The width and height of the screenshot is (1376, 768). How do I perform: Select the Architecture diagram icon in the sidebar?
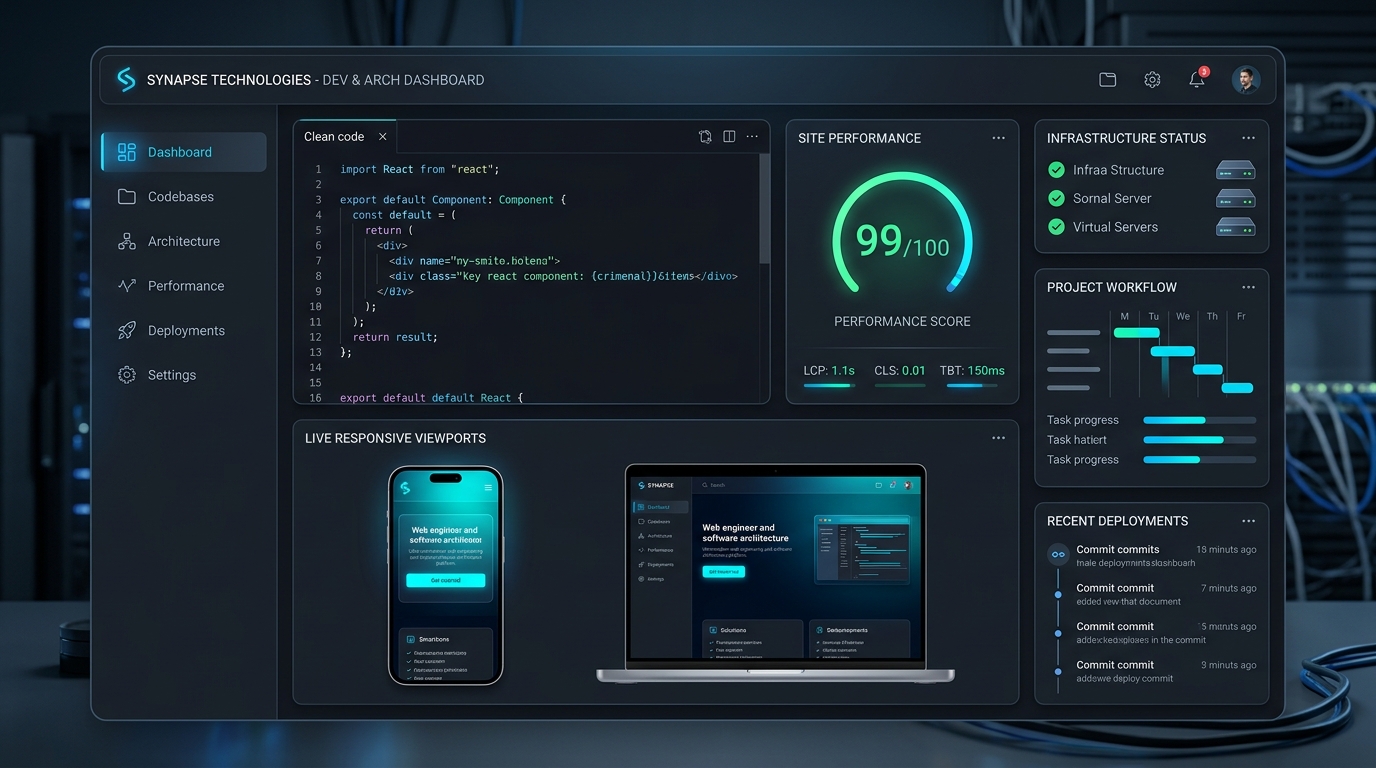click(127, 241)
